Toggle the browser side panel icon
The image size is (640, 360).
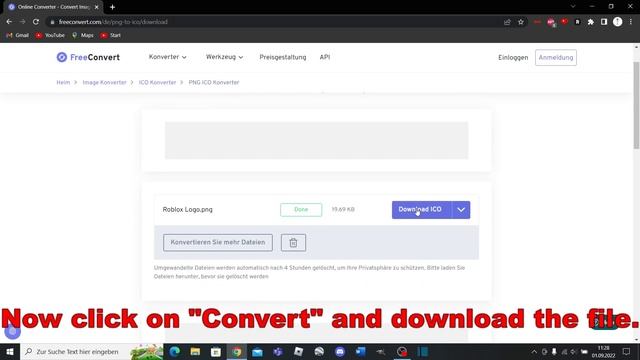pyautogui.click(x=604, y=22)
